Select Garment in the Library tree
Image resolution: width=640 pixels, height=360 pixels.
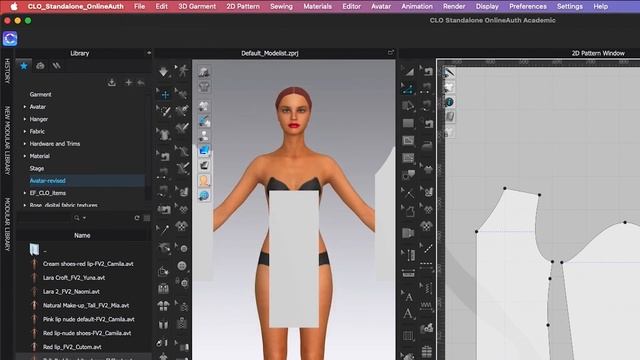pos(40,94)
